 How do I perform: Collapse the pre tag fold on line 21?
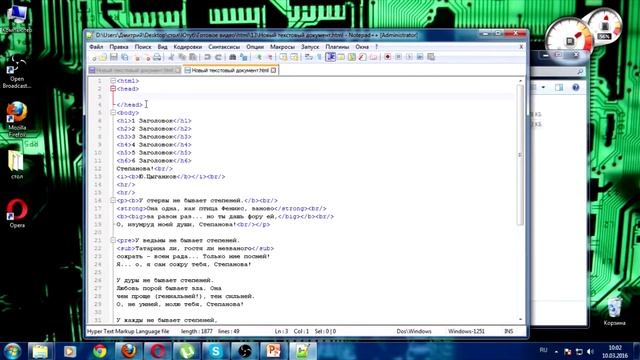tap(113, 240)
